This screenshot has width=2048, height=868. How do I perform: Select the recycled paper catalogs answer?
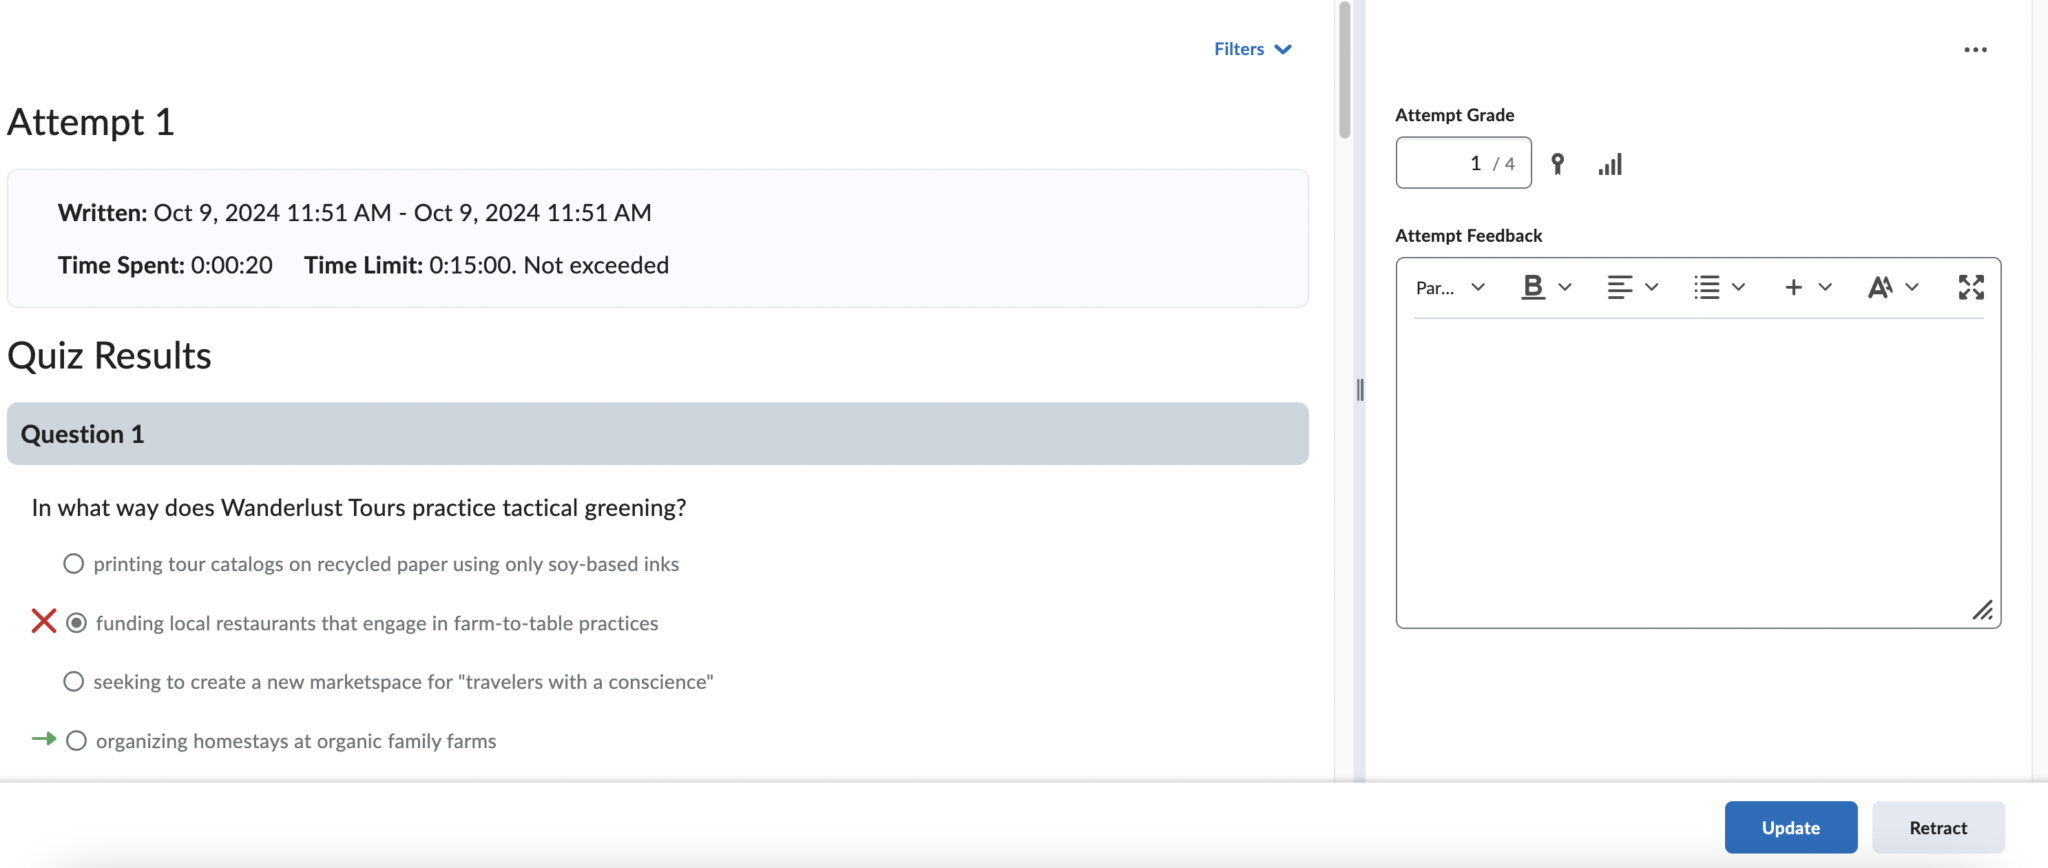(74, 564)
